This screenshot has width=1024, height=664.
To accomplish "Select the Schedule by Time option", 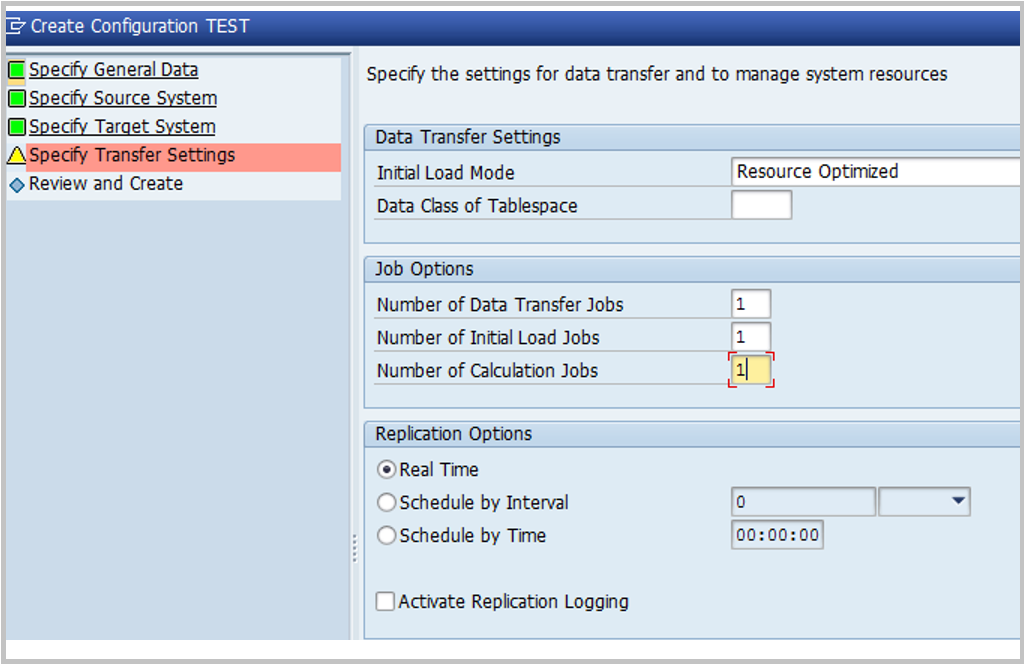I will pyautogui.click(x=385, y=535).
